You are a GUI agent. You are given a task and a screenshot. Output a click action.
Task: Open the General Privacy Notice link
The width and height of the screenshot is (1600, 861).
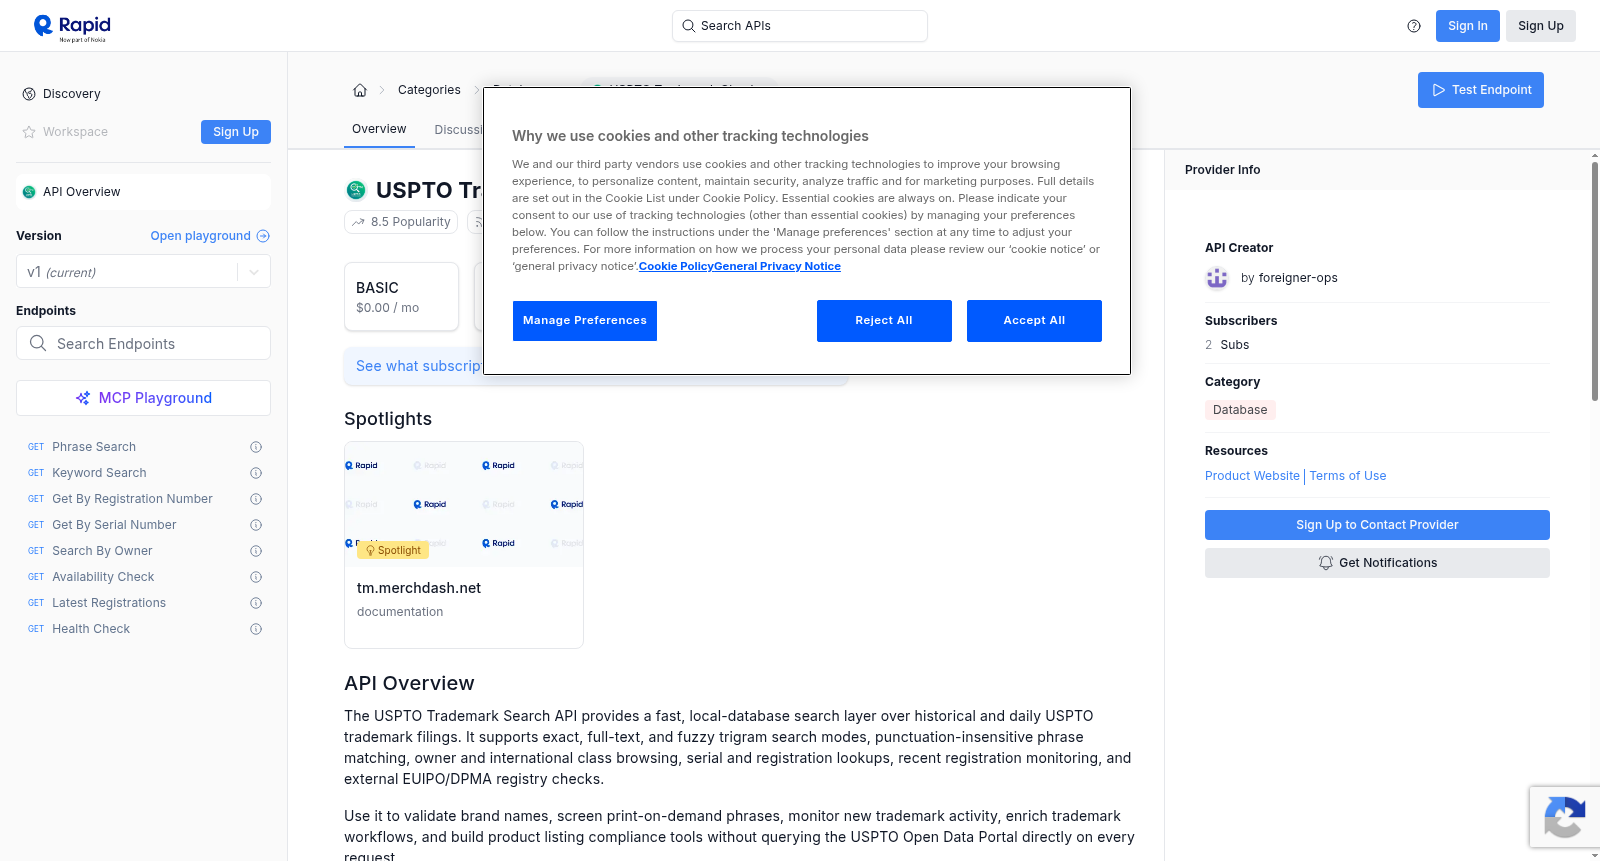[x=777, y=266]
